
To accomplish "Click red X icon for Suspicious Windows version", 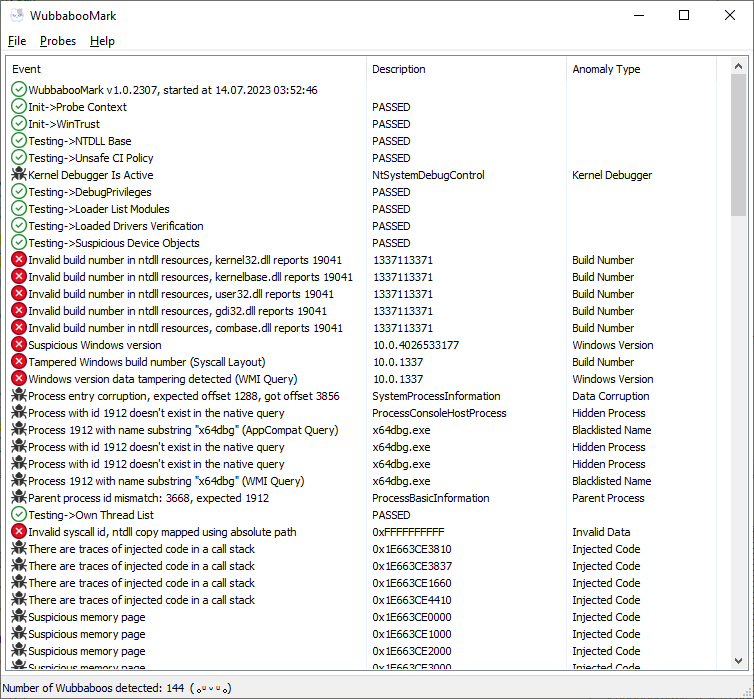I will coord(19,345).
